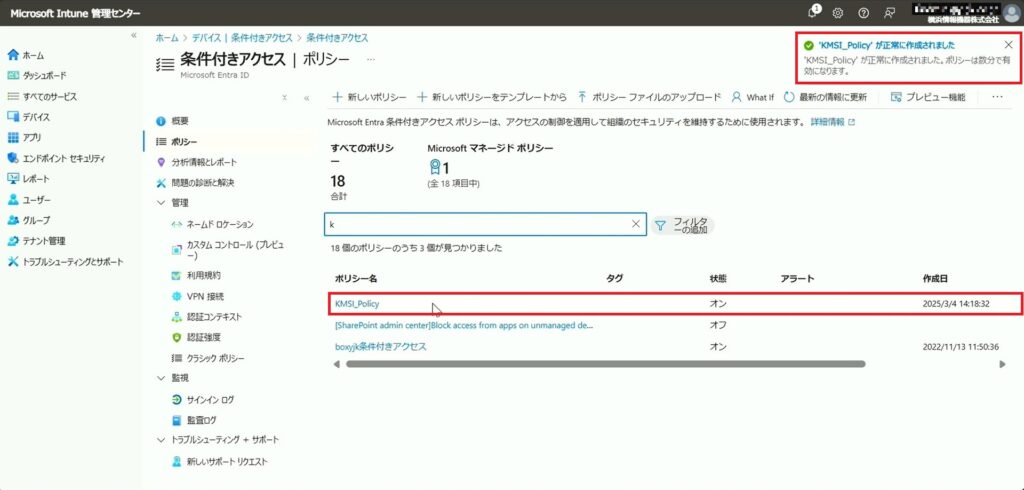The image size is (1024, 490).
Task: Click the ホーム breadcrumb
Action: 167,38
